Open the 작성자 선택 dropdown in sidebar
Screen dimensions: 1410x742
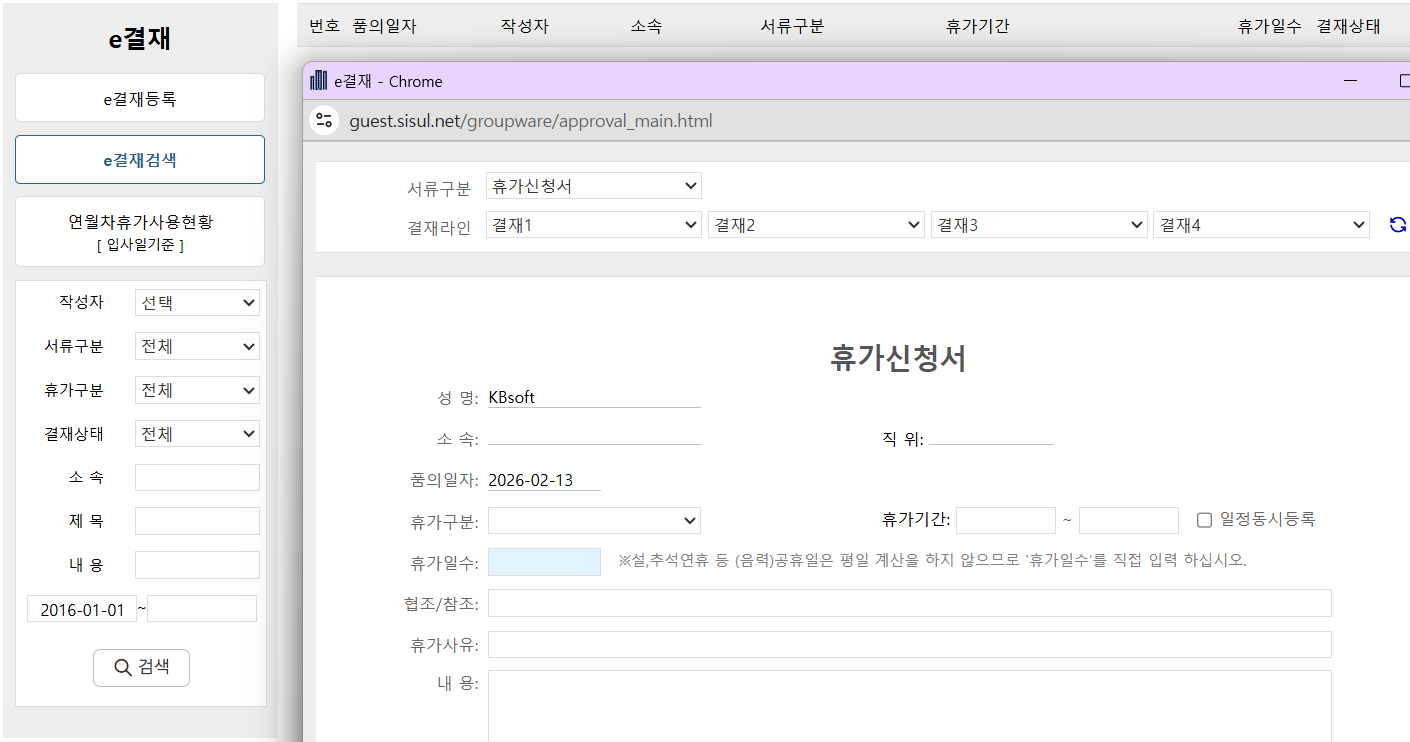point(197,303)
